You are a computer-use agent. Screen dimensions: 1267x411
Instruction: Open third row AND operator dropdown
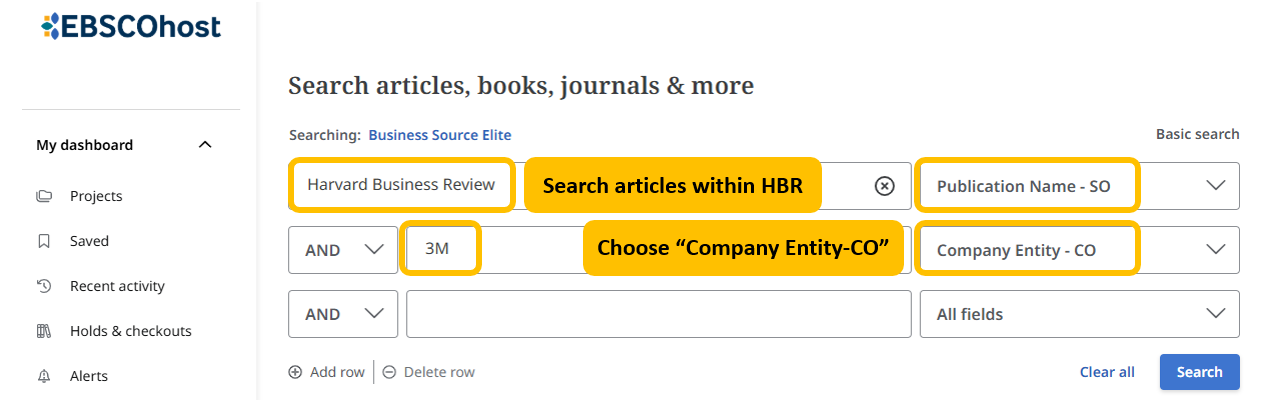[x=343, y=314]
